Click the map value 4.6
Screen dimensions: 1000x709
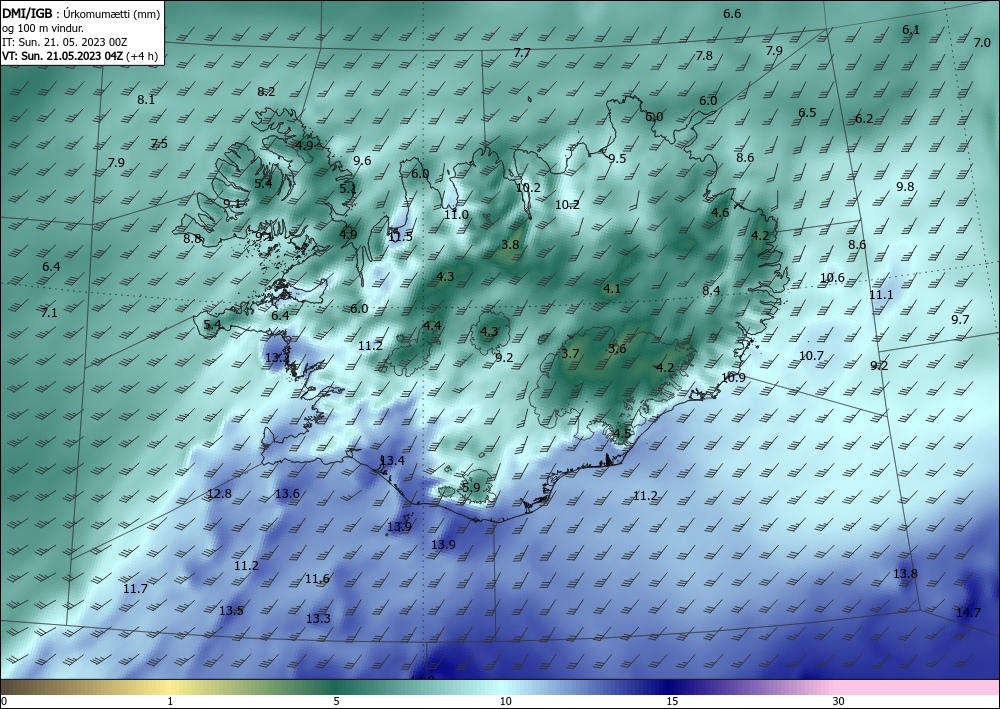720,213
